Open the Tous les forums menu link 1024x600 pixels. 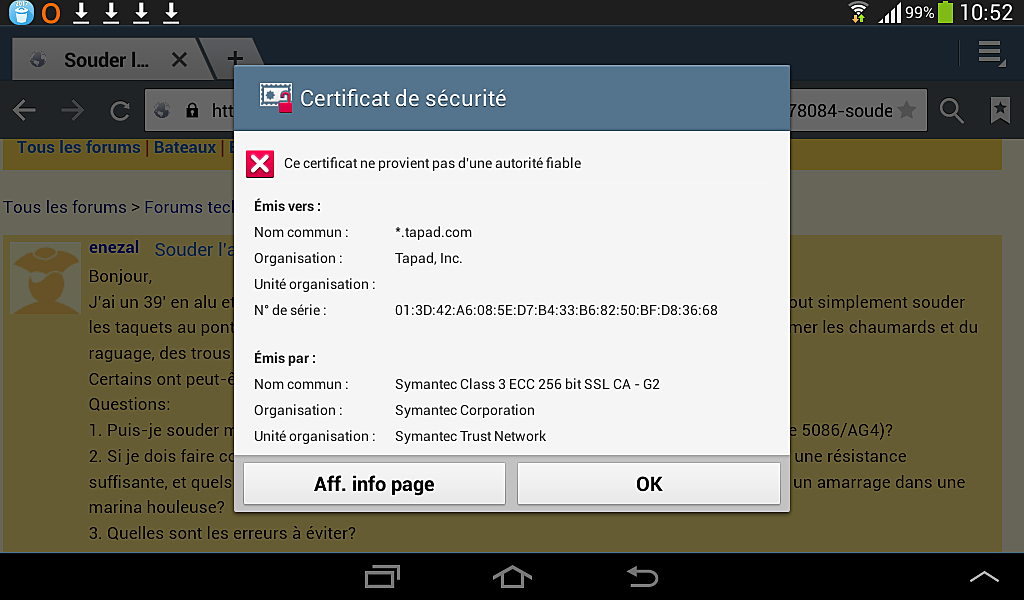[78, 148]
